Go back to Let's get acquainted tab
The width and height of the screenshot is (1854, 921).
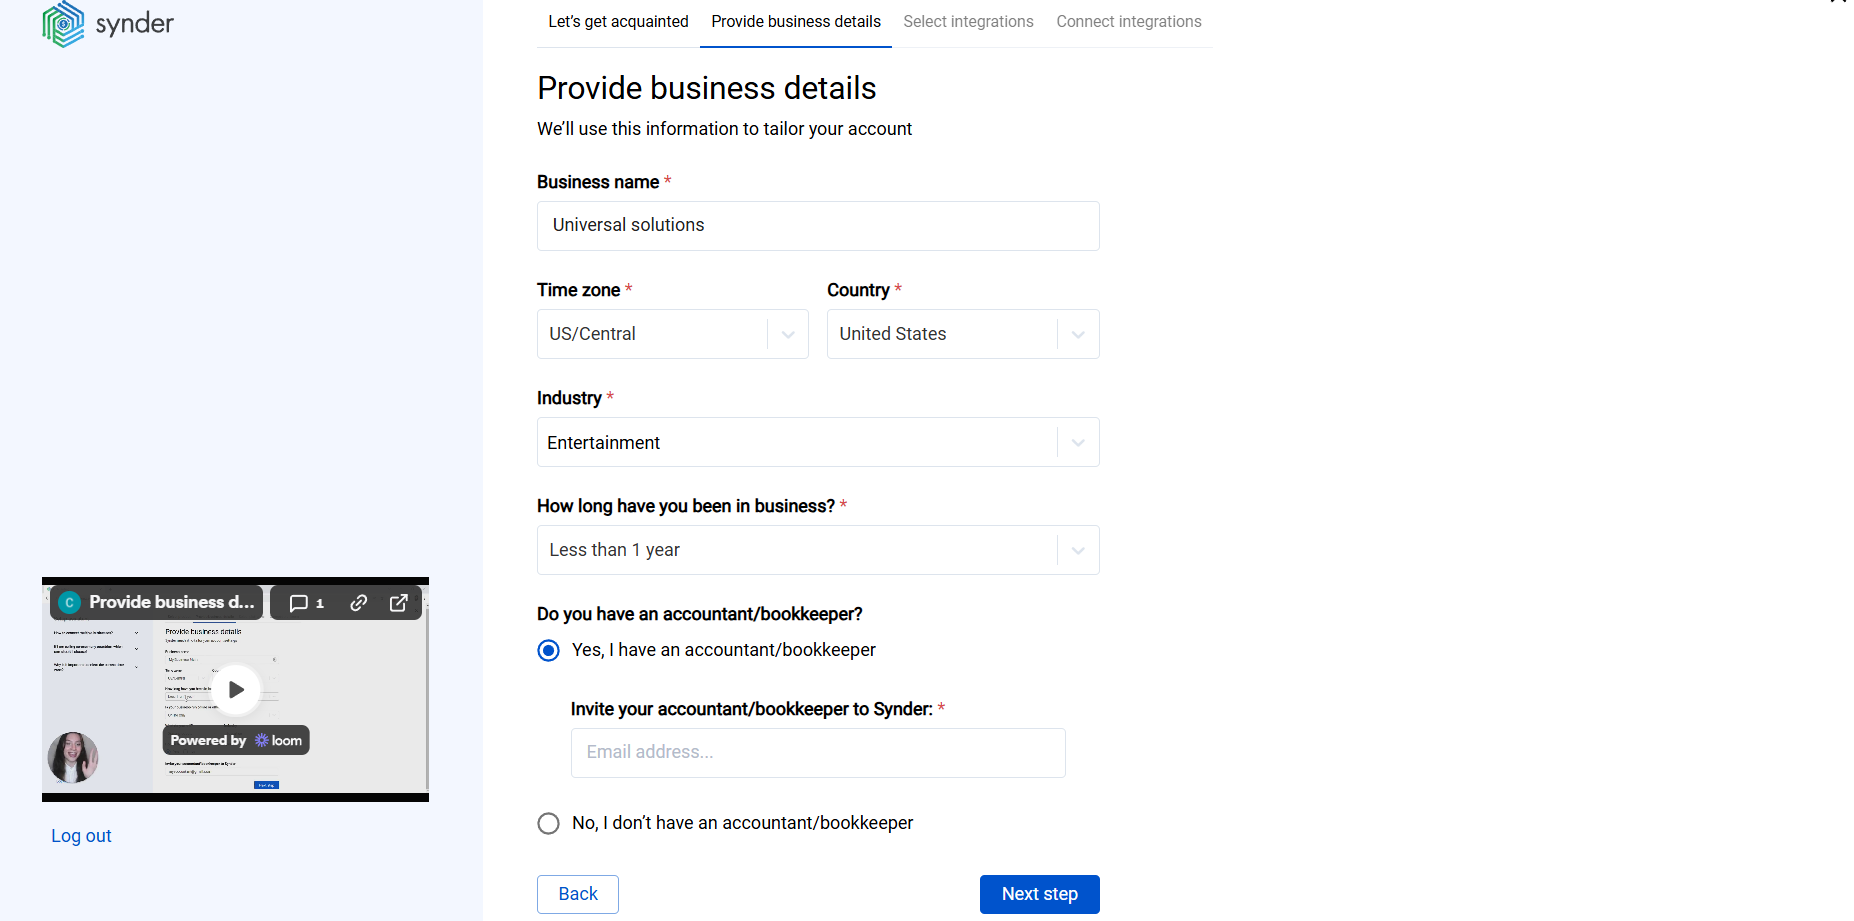tap(618, 21)
